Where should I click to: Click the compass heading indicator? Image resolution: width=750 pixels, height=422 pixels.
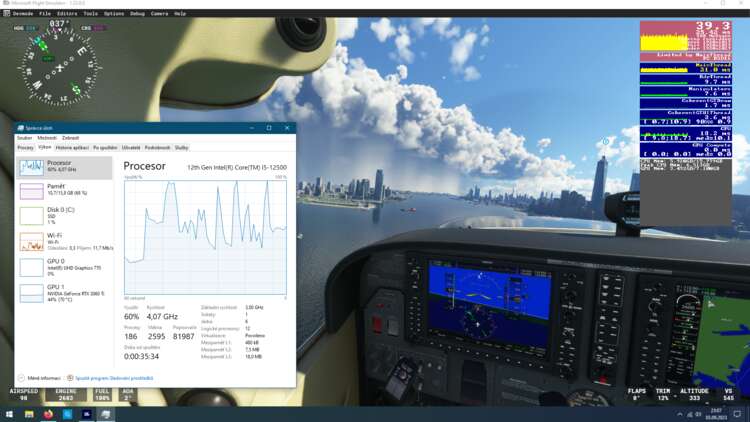pos(59,67)
